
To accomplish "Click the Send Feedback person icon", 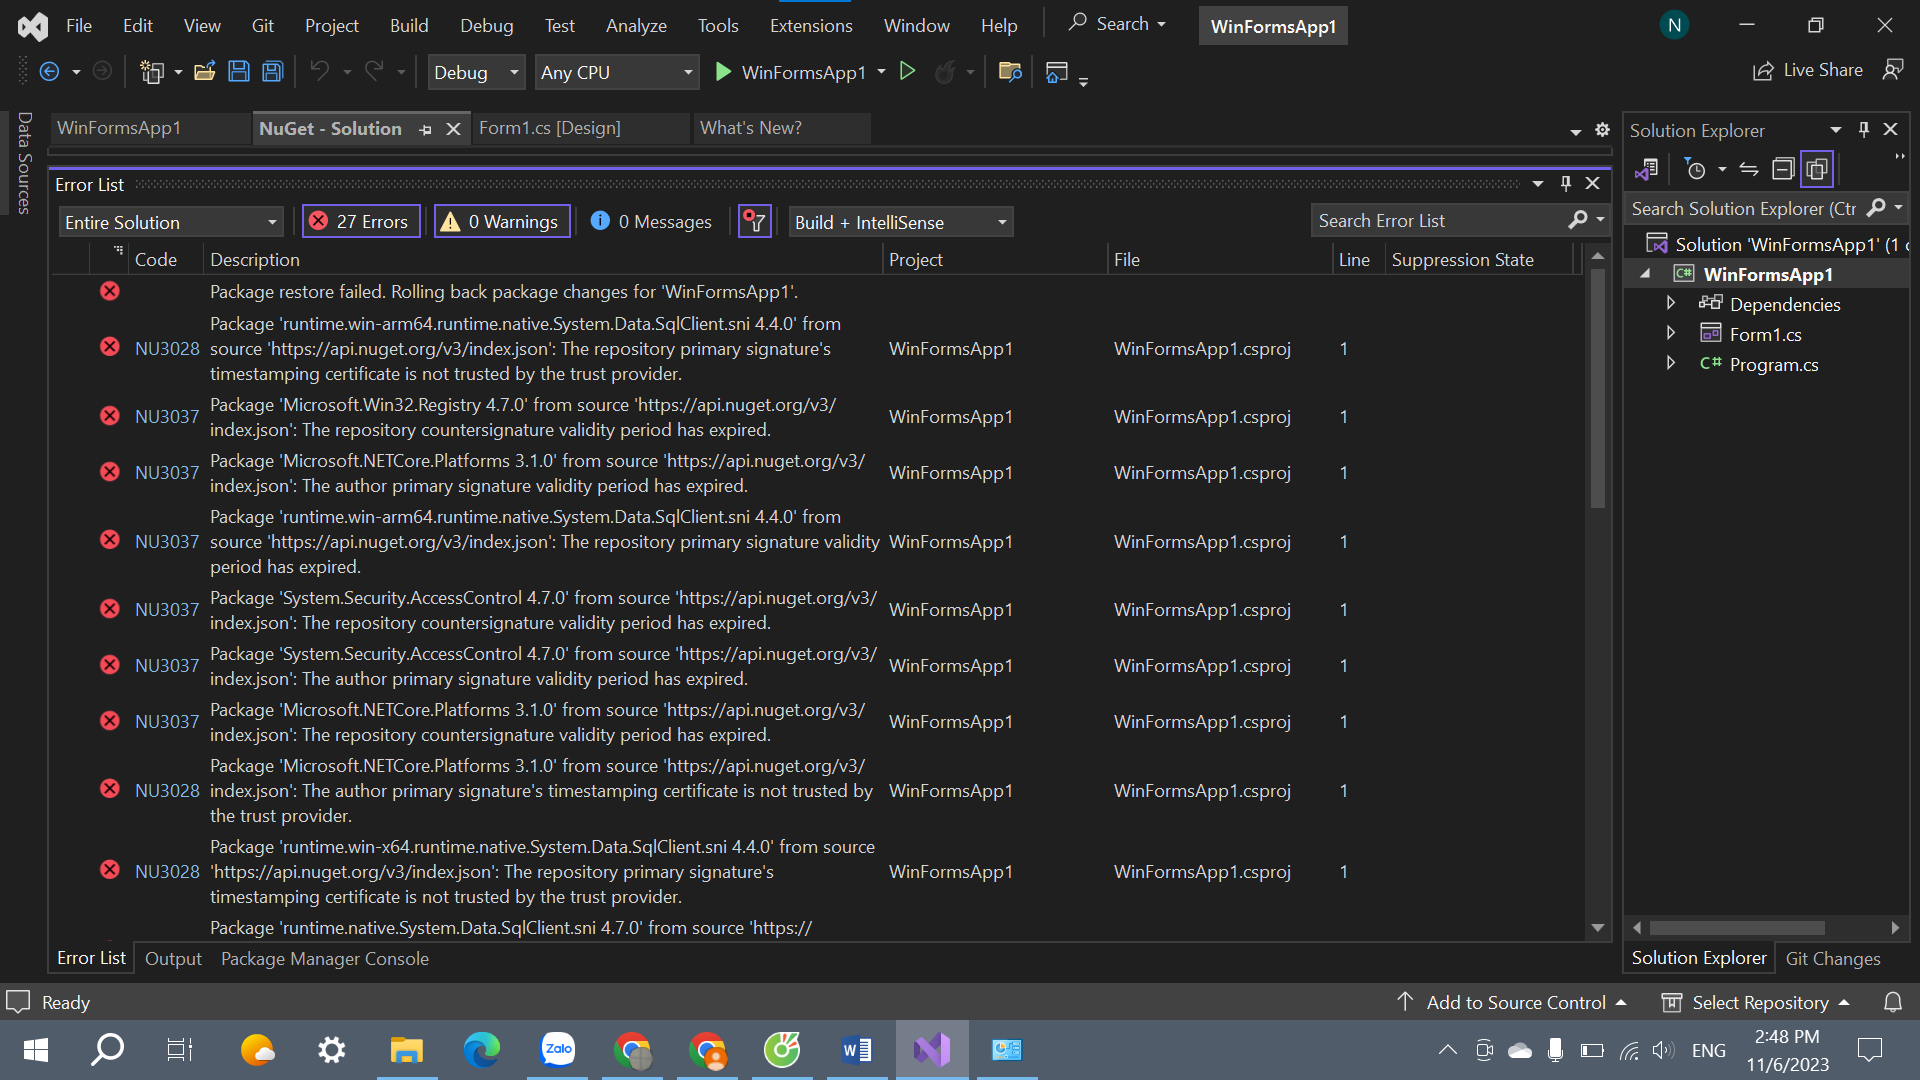I will pyautogui.click(x=1892, y=70).
